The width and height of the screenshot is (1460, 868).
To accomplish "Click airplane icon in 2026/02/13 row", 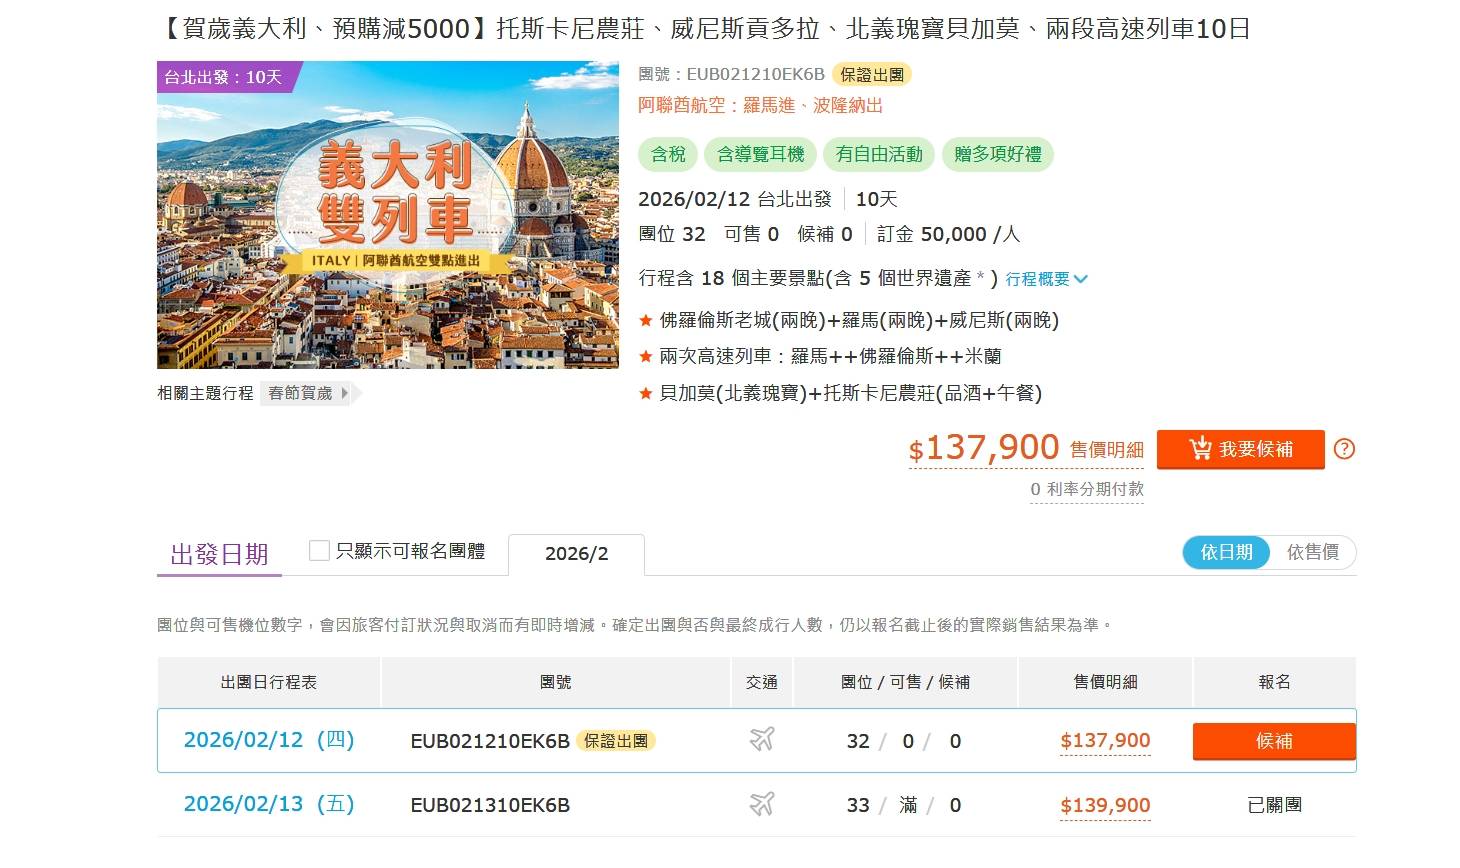I will 762,804.
